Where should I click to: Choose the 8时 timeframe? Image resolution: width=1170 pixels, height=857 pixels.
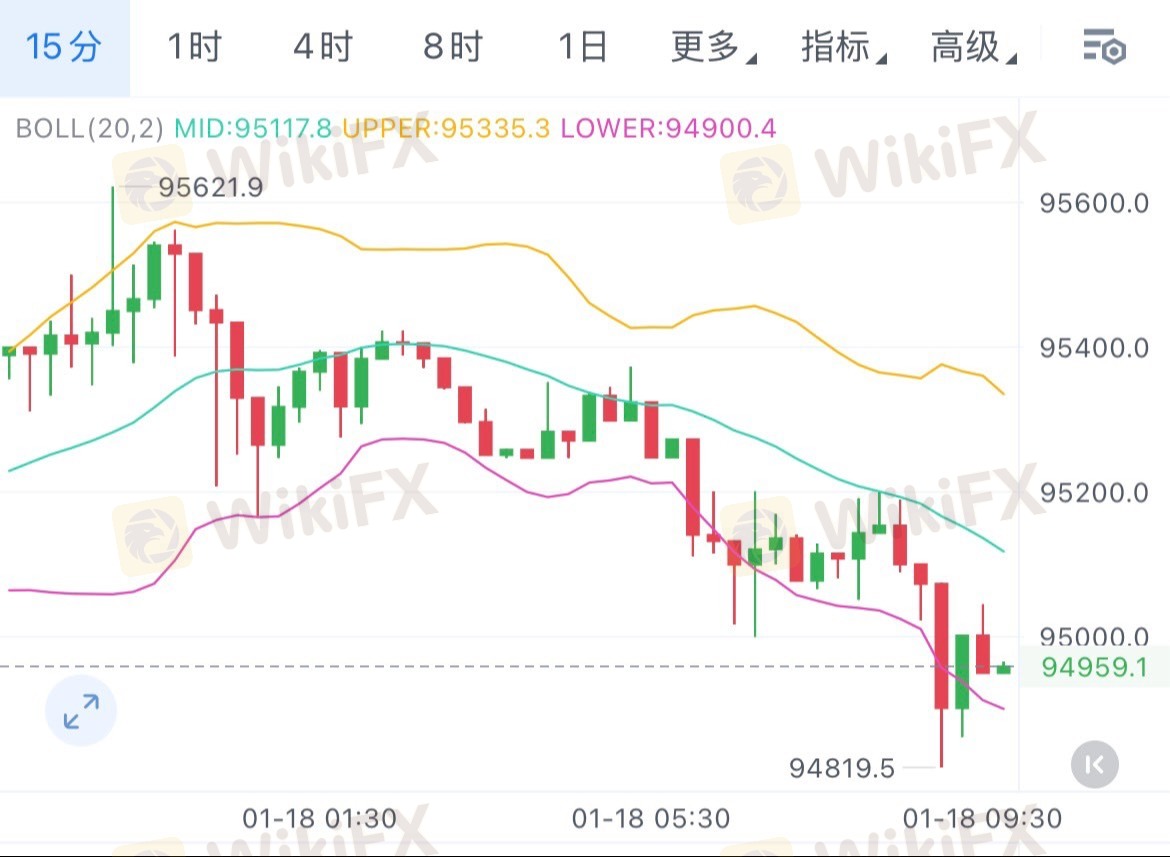tap(452, 47)
